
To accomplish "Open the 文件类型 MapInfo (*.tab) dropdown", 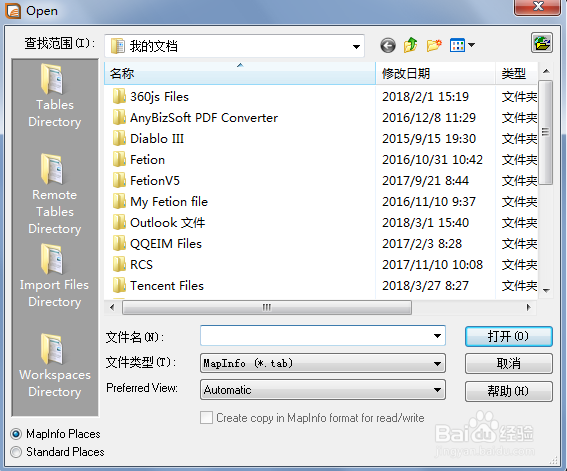I will click(323, 363).
